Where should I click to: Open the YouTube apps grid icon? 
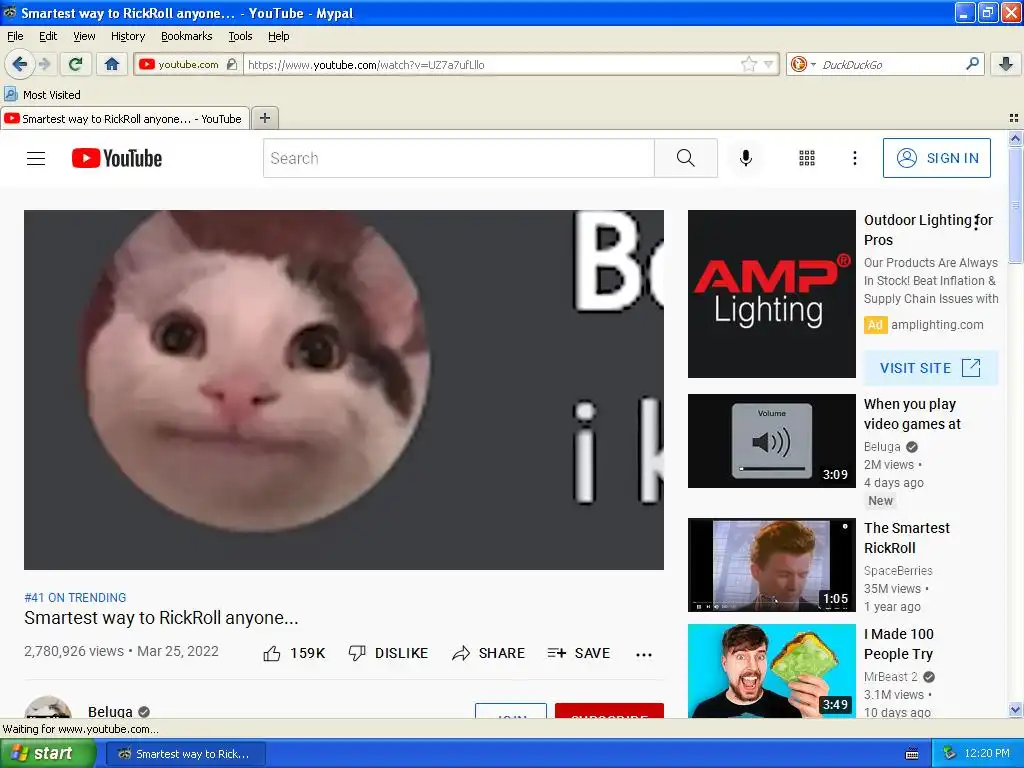coord(807,158)
